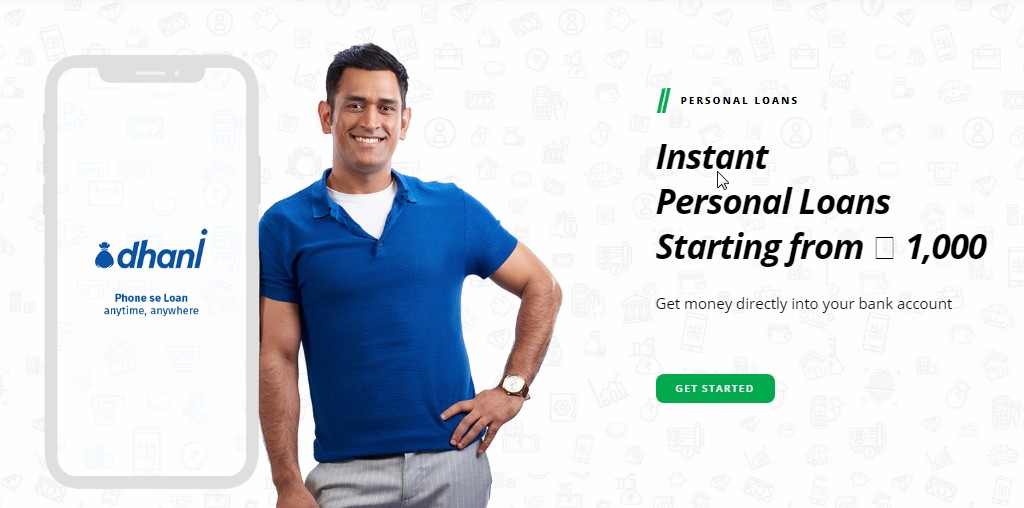Click Get money directly into your bank account
The height and width of the screenshot is (508, 1024).
pyautogui.click(x=804, y=304)
